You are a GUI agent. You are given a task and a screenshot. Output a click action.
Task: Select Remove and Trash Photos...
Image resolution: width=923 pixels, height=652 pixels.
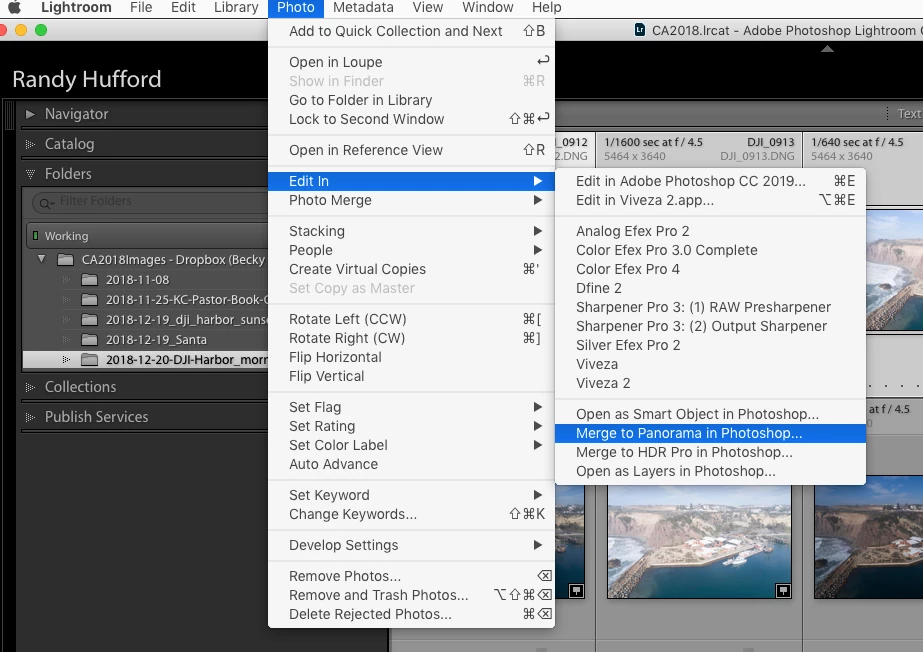(x=411, y=595)
